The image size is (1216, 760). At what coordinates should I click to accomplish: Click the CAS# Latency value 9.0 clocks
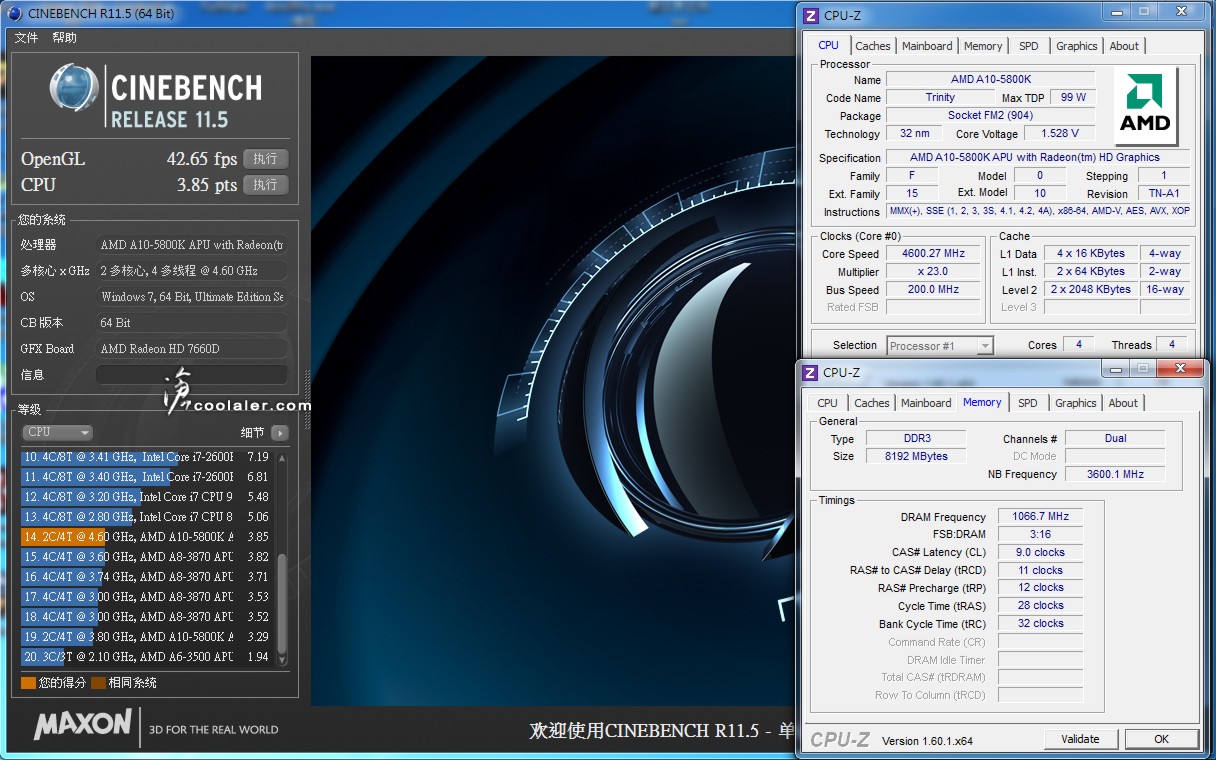(1040, 552)
